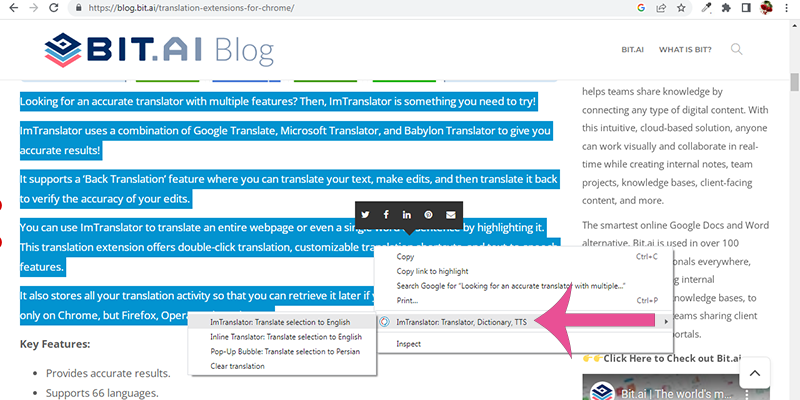This screenshot has height=400, width=800.
Task: Select Clear translation in submenu
Action: [238, 366]
